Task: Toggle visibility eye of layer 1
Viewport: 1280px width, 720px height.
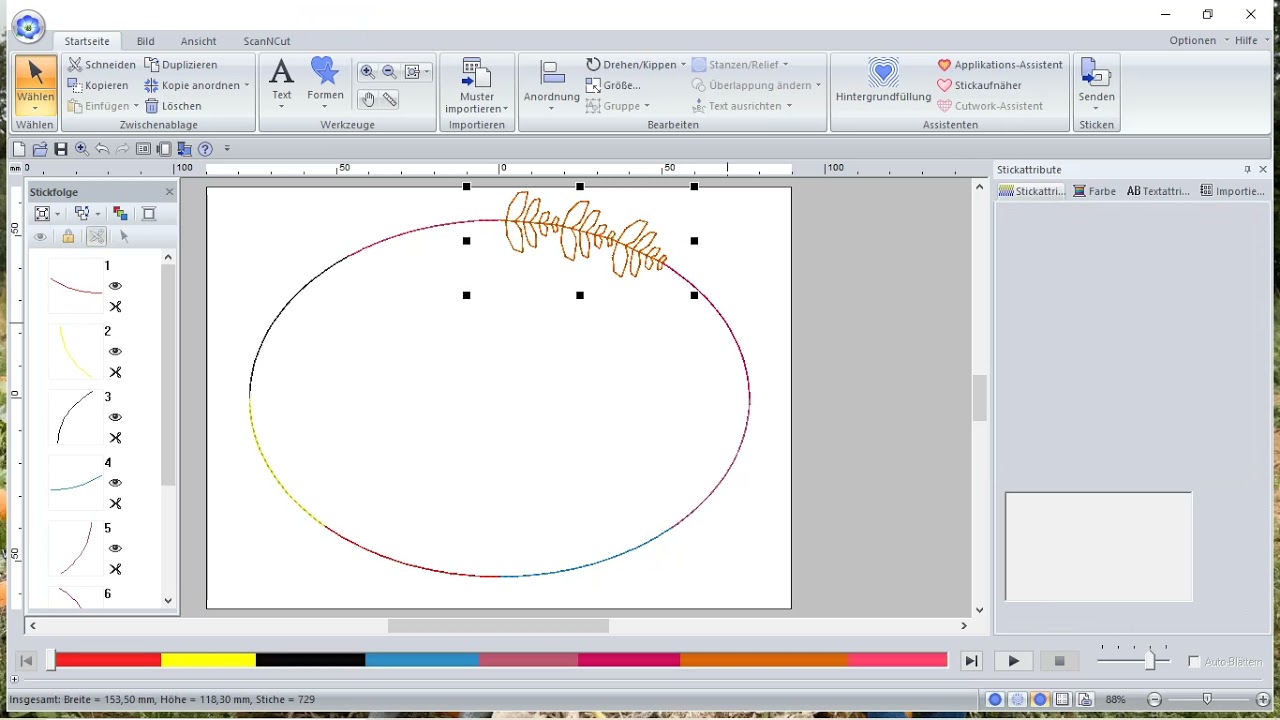Action: pos(115,286)
